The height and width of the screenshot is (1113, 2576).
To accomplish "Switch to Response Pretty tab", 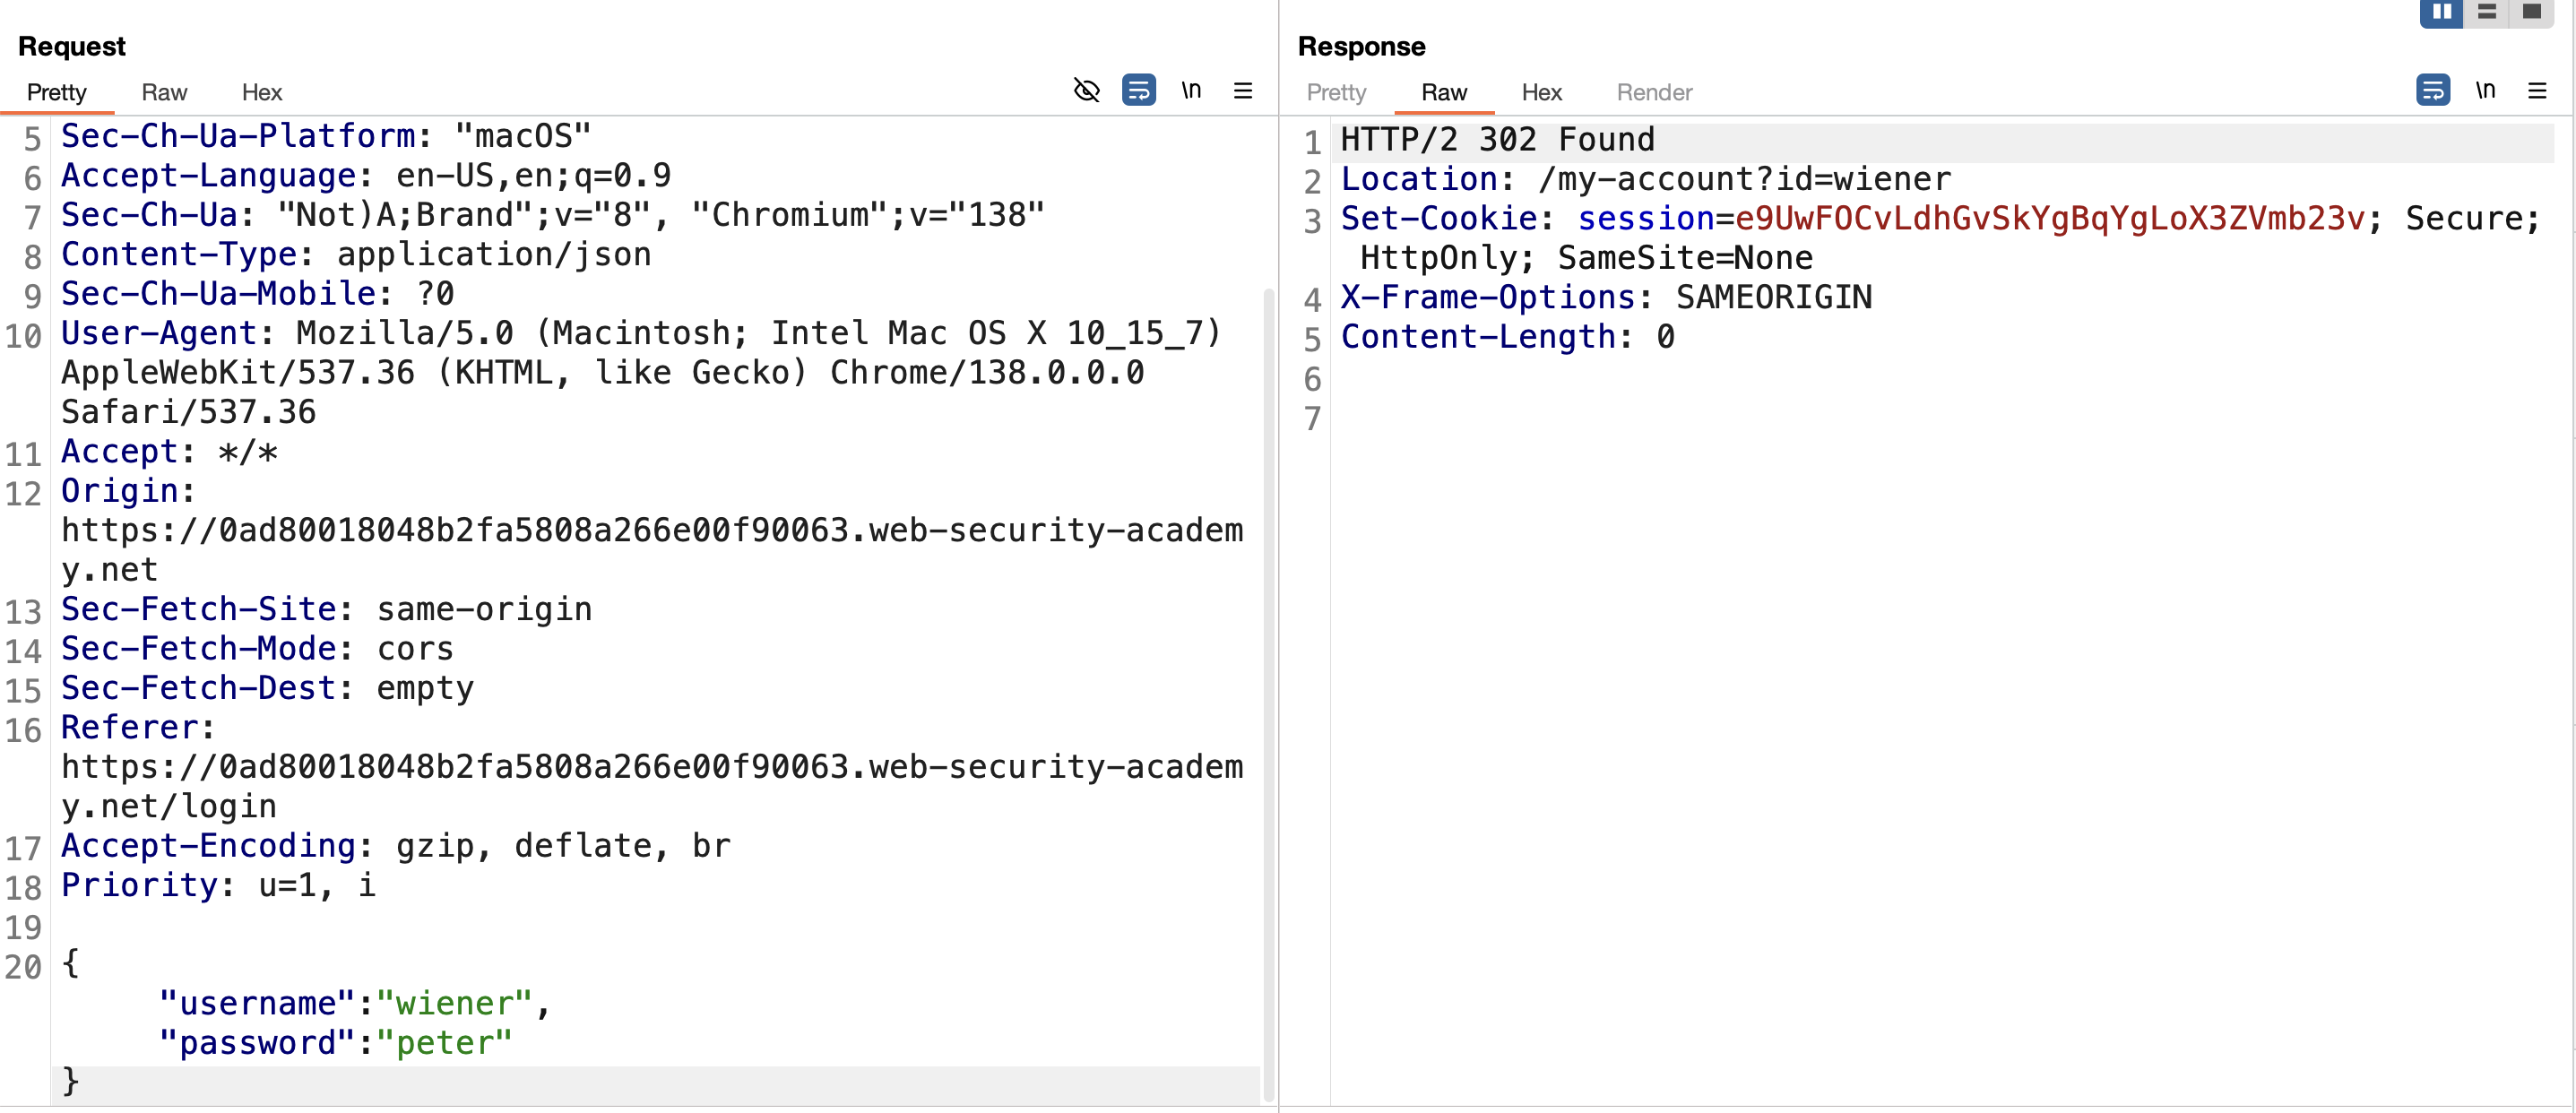I will (x=1336, y=92).
